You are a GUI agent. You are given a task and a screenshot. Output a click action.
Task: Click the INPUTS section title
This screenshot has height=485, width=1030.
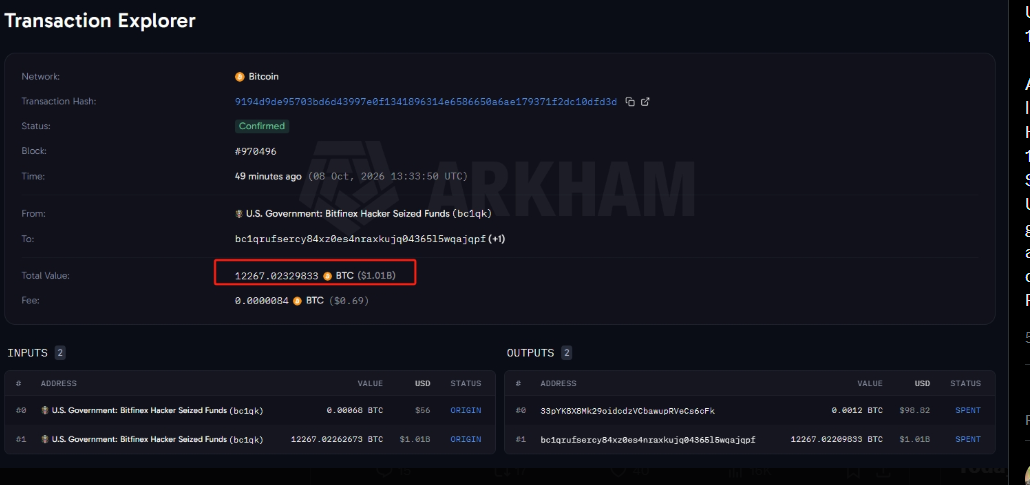click(x=28, y=353)
